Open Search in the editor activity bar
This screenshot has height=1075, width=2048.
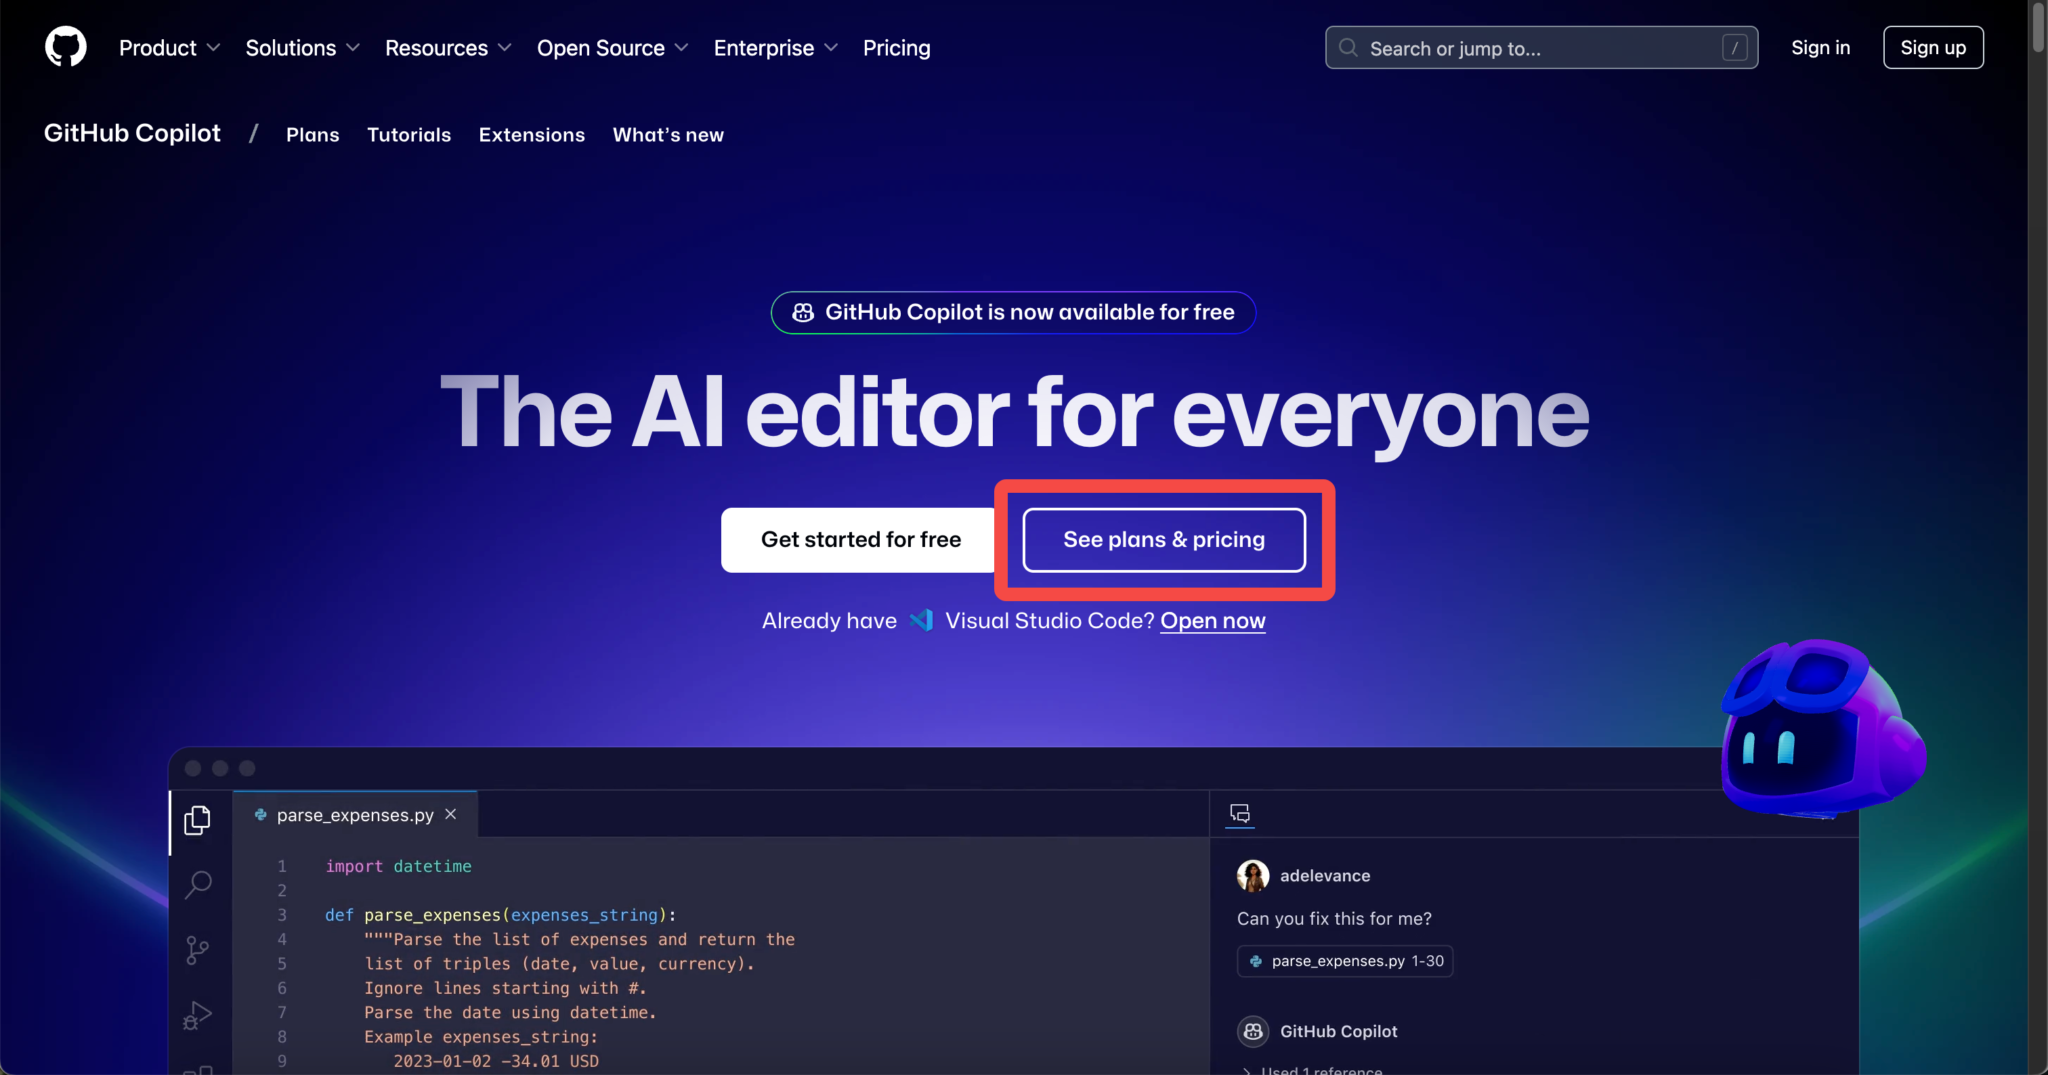(x=197, y=885)
